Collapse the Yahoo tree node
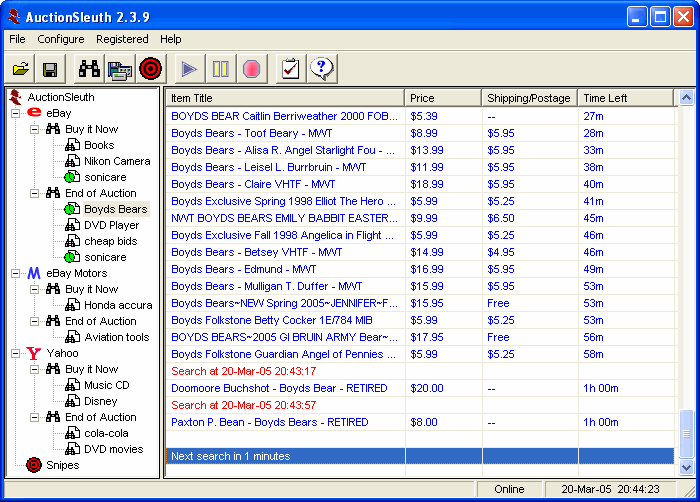This screenshot has height=502, width=700. click(x=16, y=354)
